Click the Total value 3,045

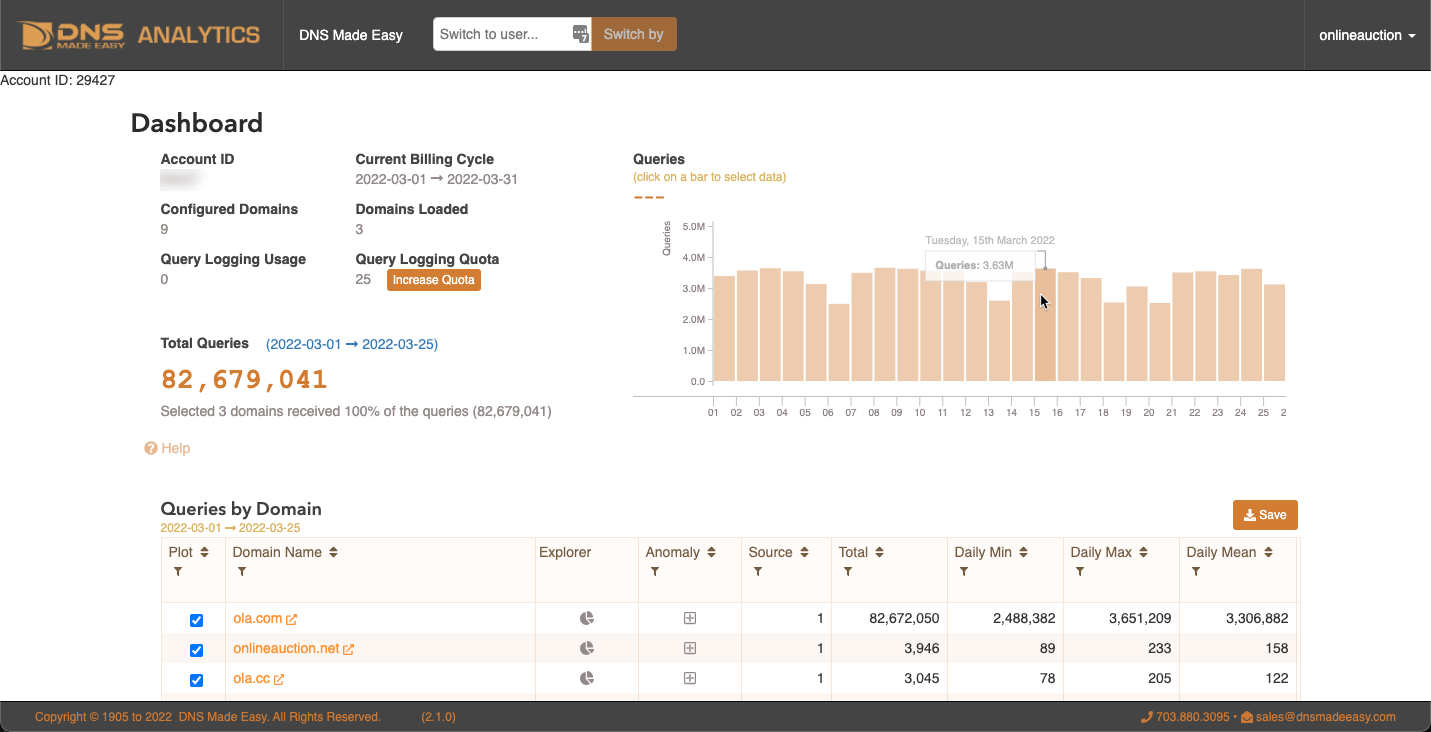coord(921,678)
